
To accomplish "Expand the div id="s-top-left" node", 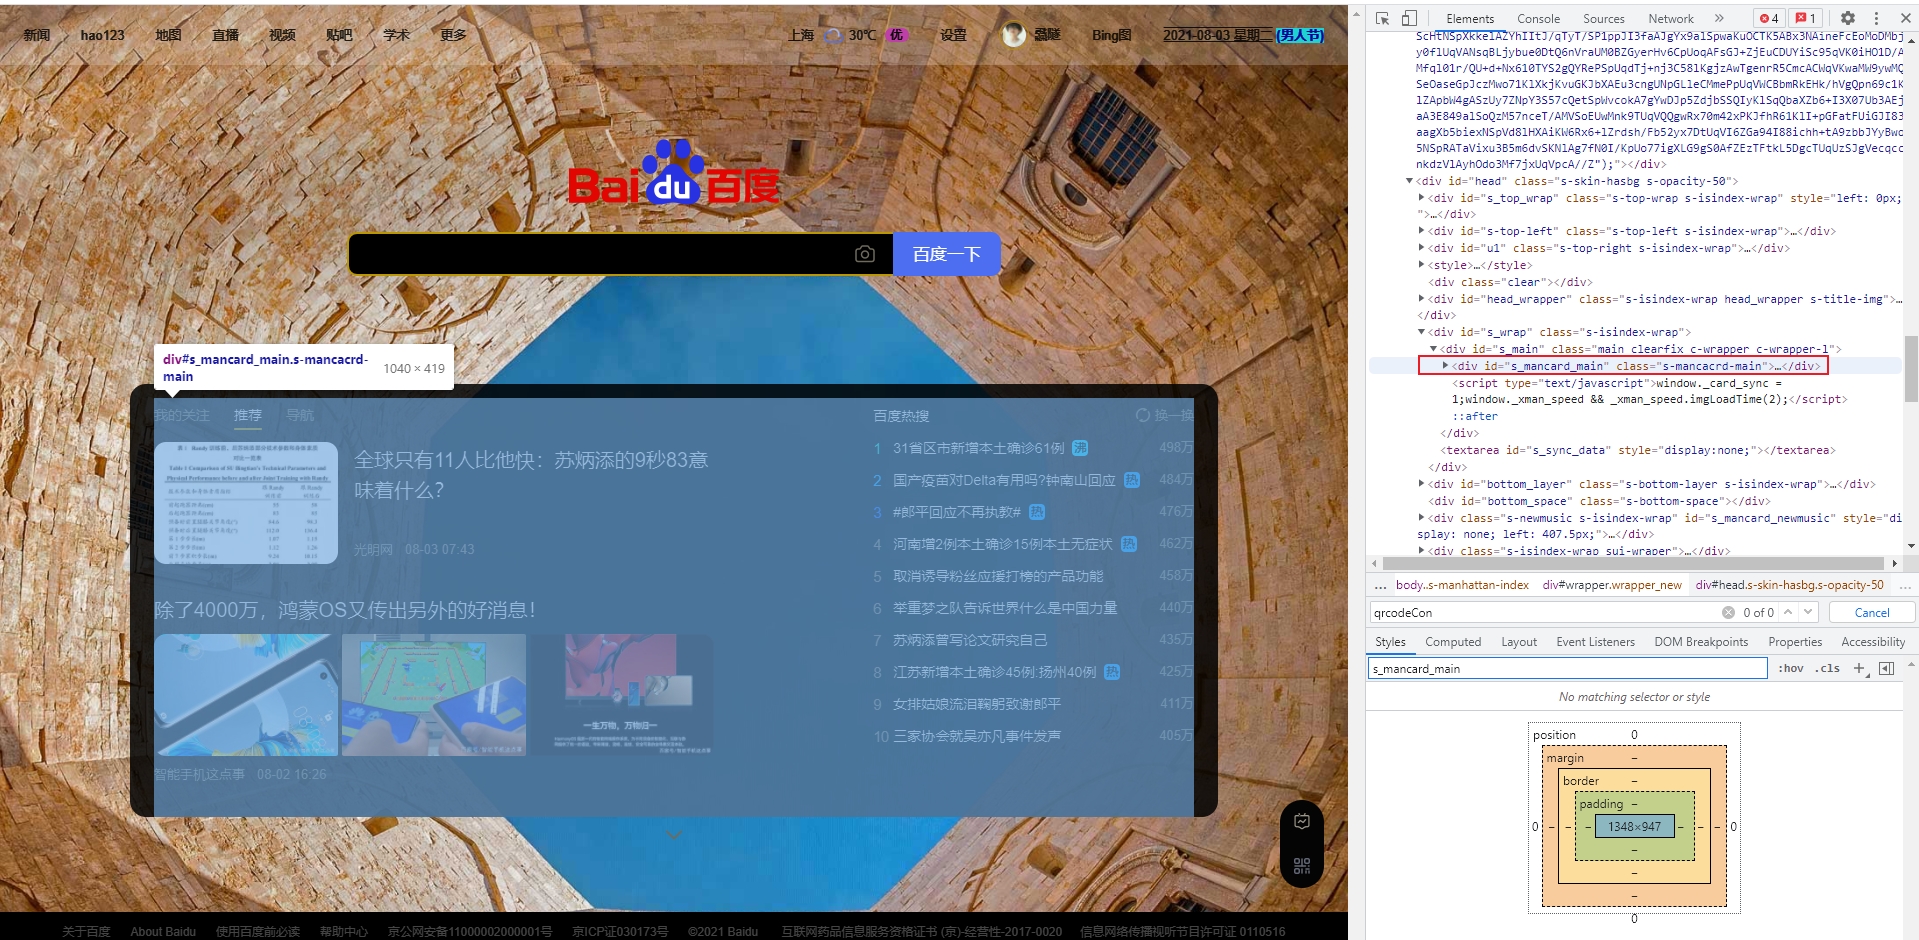I will tap(1421, 231).
